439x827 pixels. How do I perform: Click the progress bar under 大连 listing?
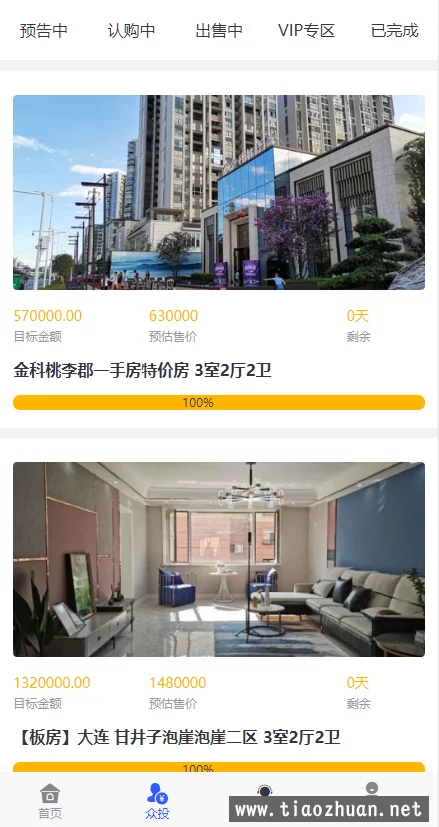pyautogui.click(x=219, y=767)
